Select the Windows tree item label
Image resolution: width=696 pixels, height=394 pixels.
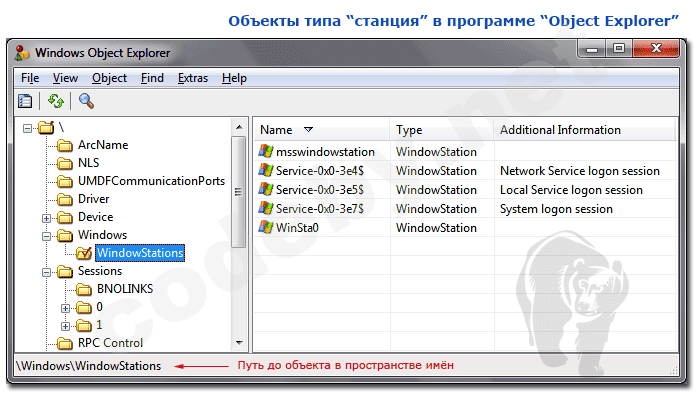pos(103,235)
